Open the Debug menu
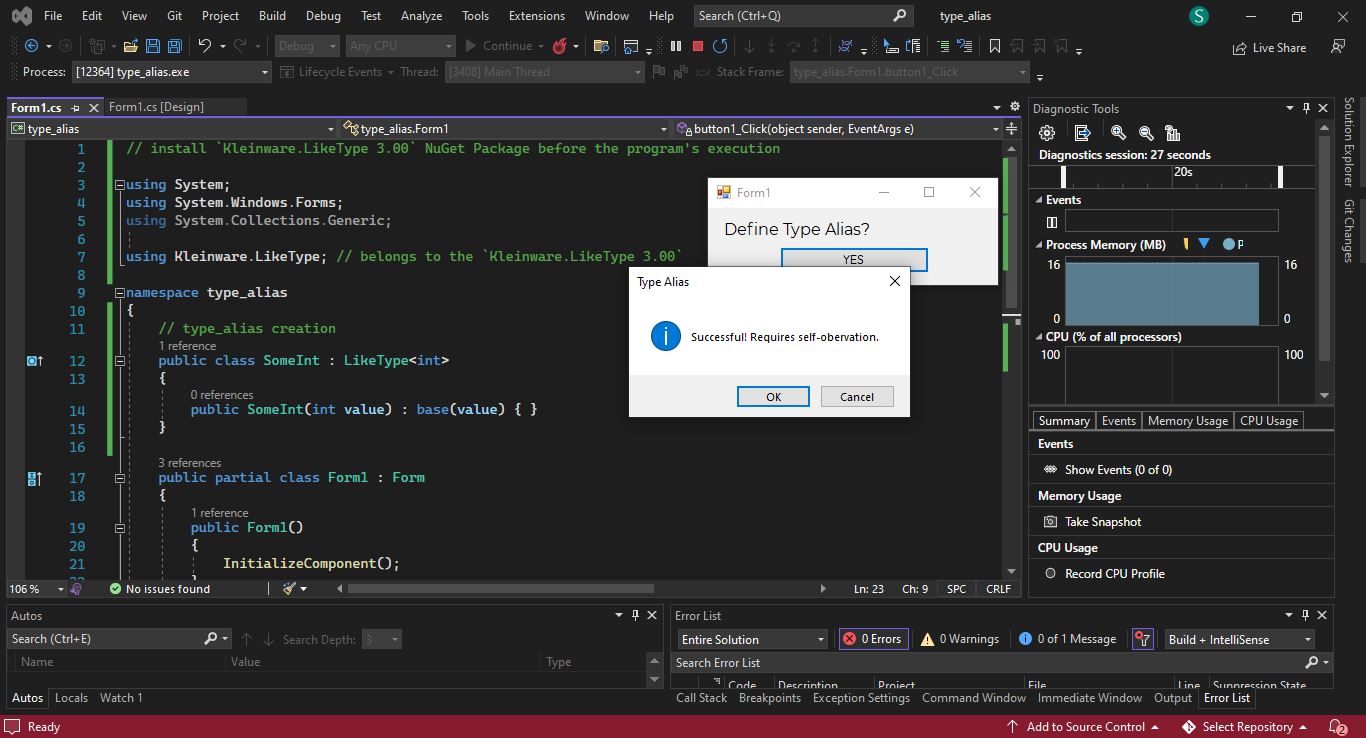Viewport: 1366px width, 738px height. pyautogui.click(x=323, y=16)
